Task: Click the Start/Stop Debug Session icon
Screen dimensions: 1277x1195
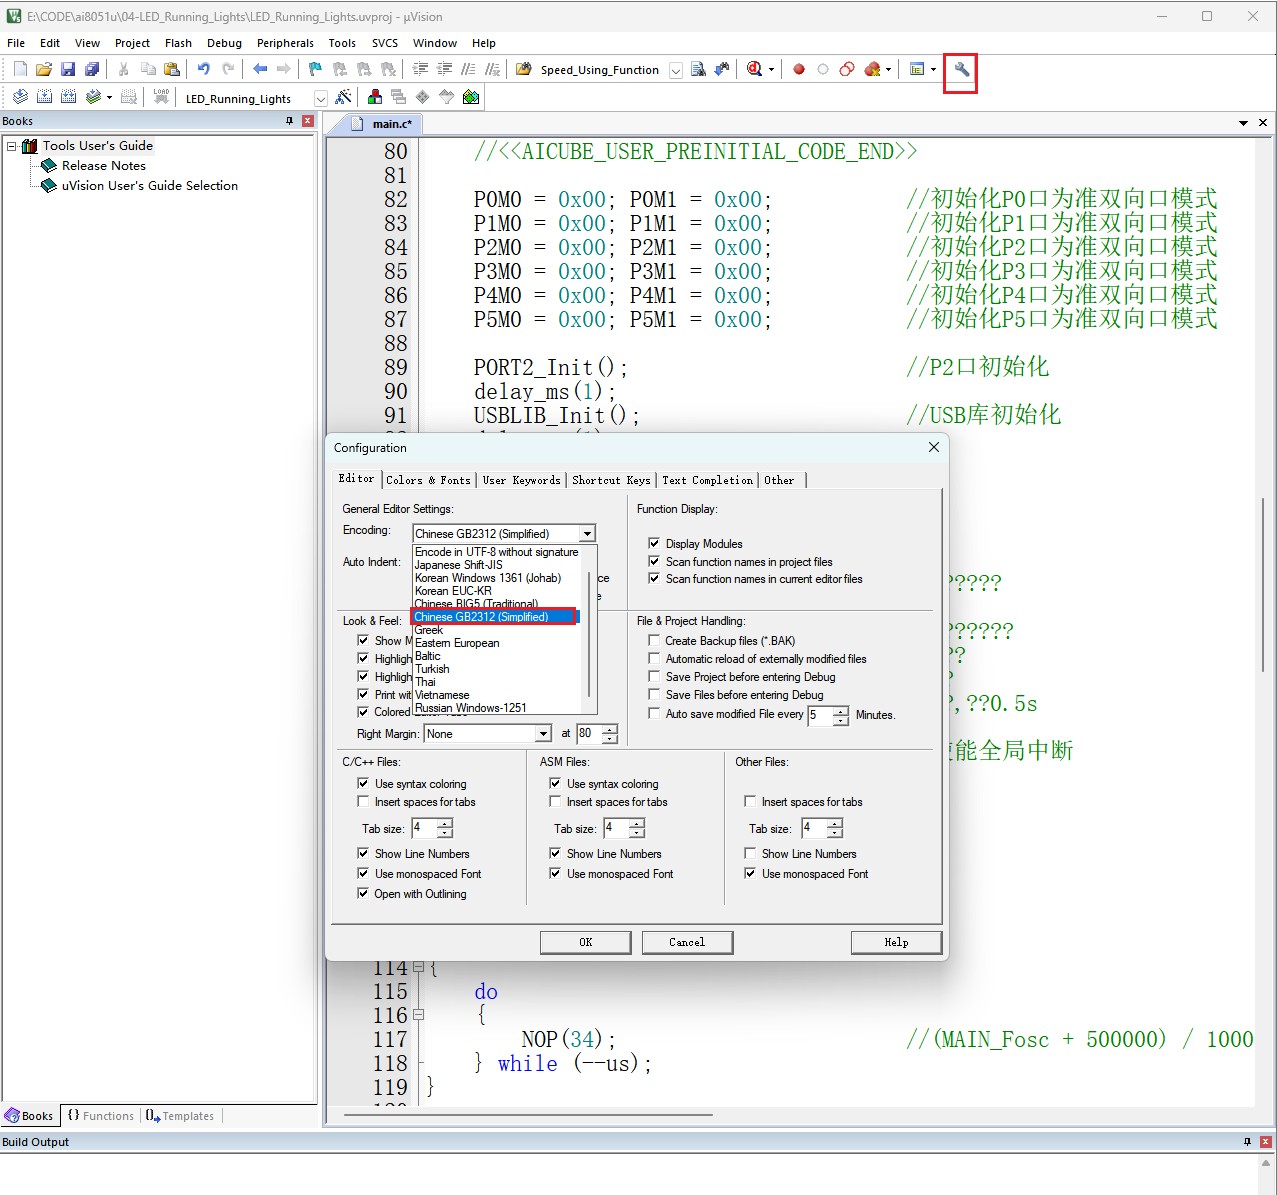Action: (754, 69)
